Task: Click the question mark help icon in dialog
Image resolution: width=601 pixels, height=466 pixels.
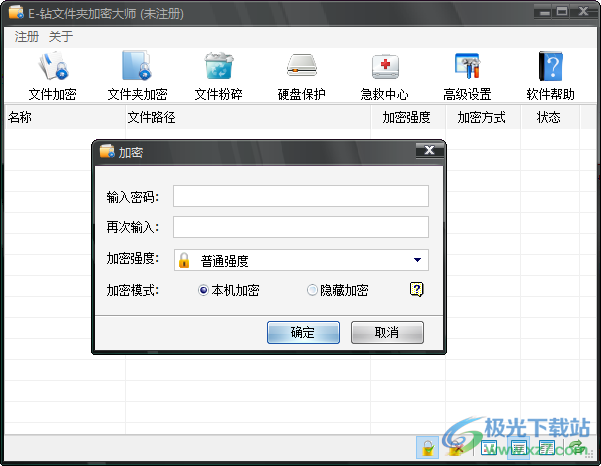Action: click(x=417, y=289)
